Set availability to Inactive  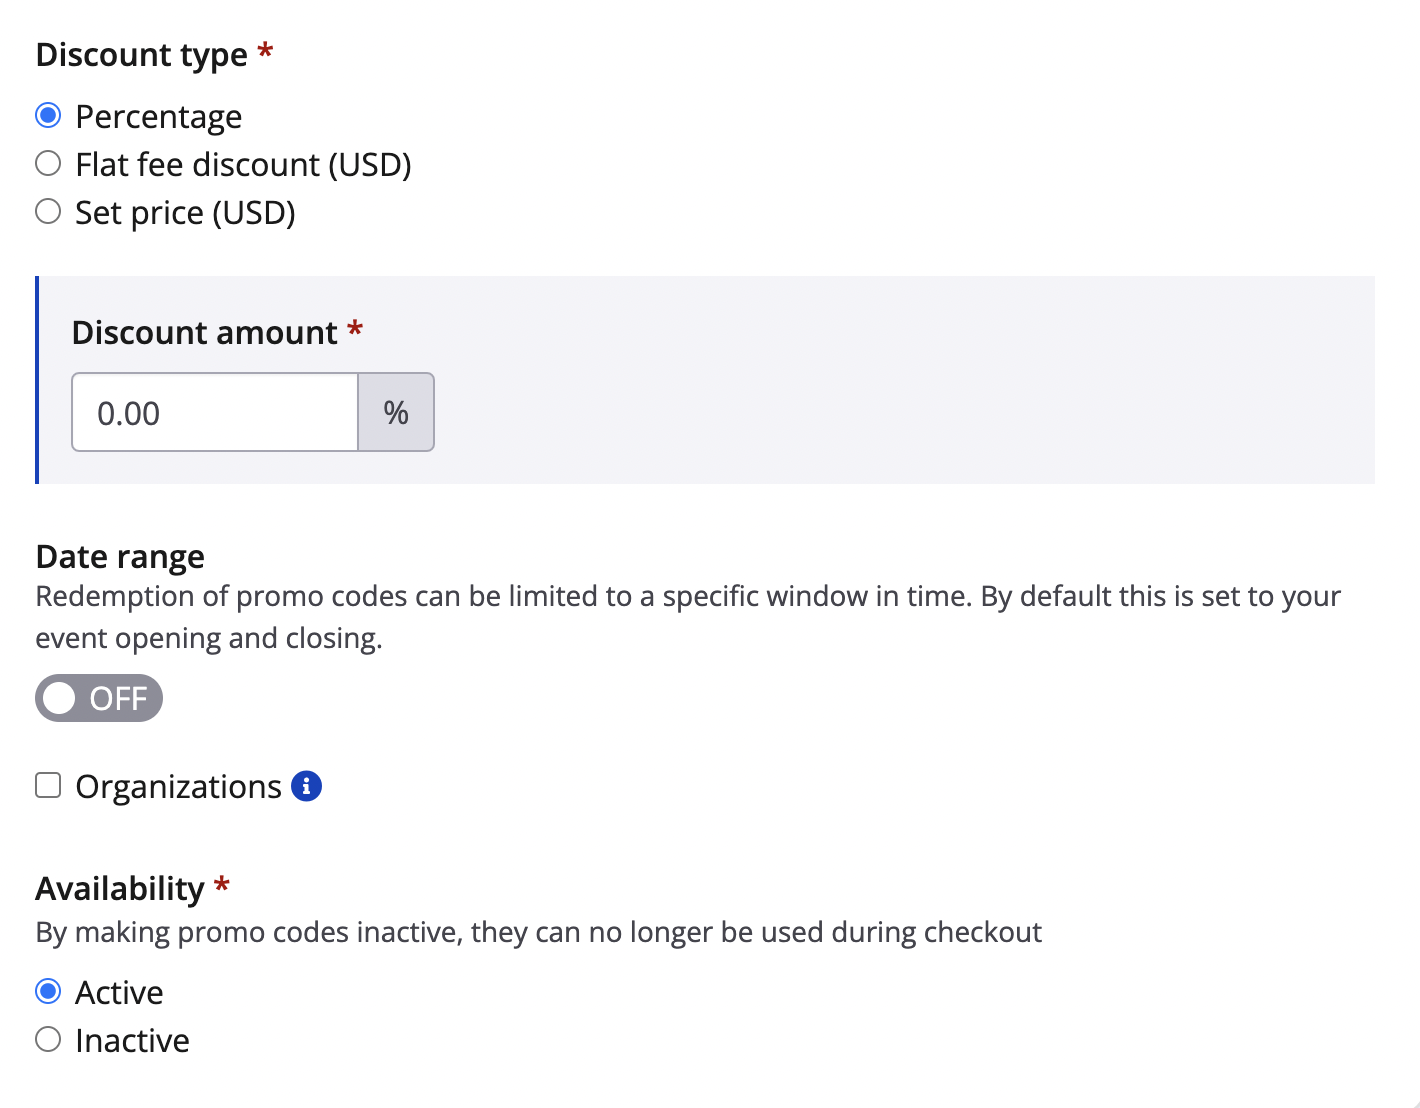[x=48, y=1040]
